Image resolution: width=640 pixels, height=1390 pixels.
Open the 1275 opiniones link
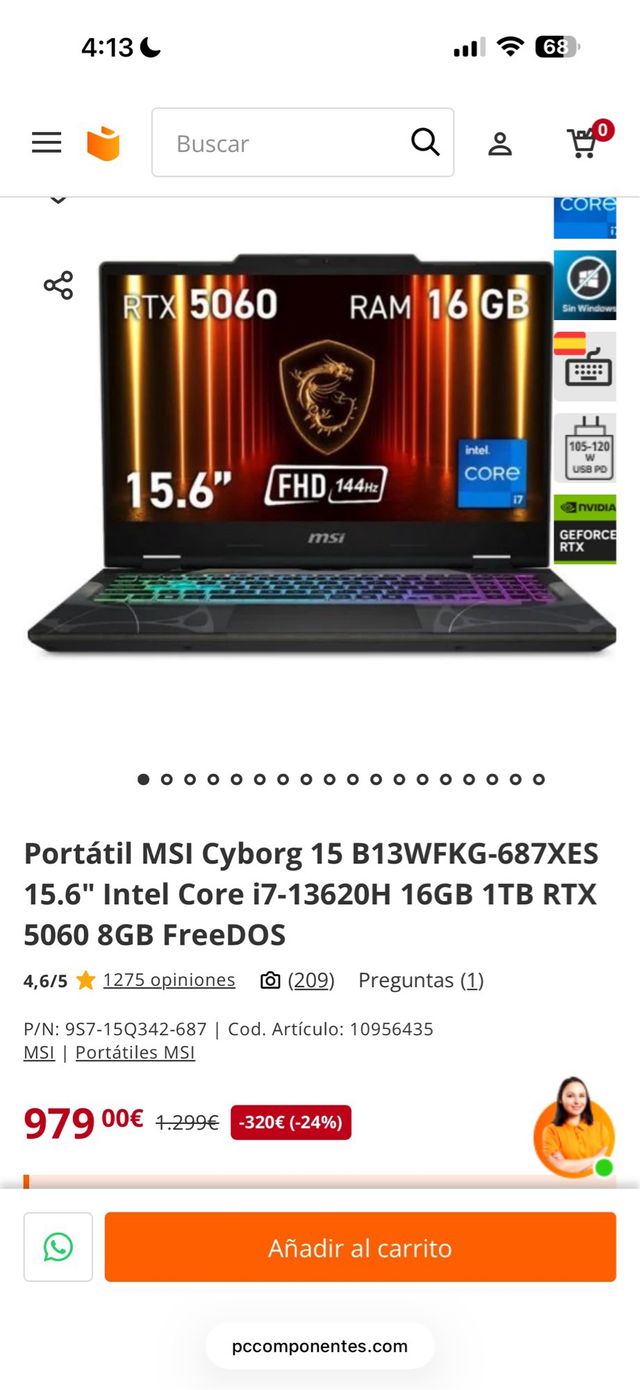(x=169, y=980)
